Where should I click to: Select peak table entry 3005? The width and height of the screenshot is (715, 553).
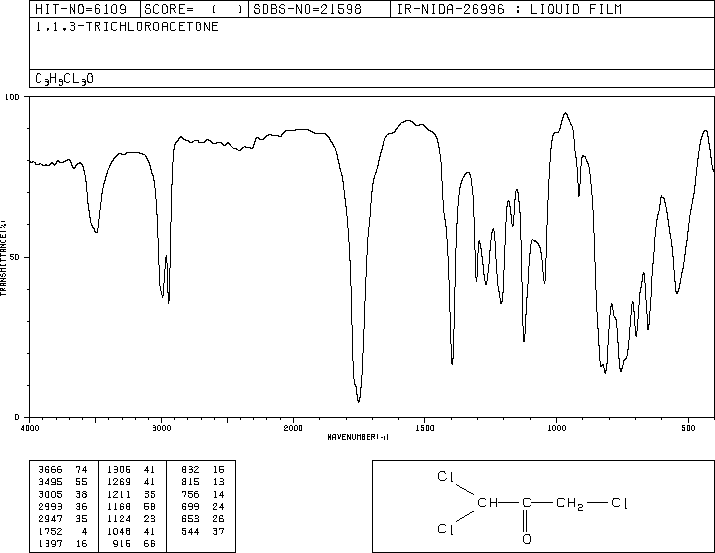coord(63,494)
